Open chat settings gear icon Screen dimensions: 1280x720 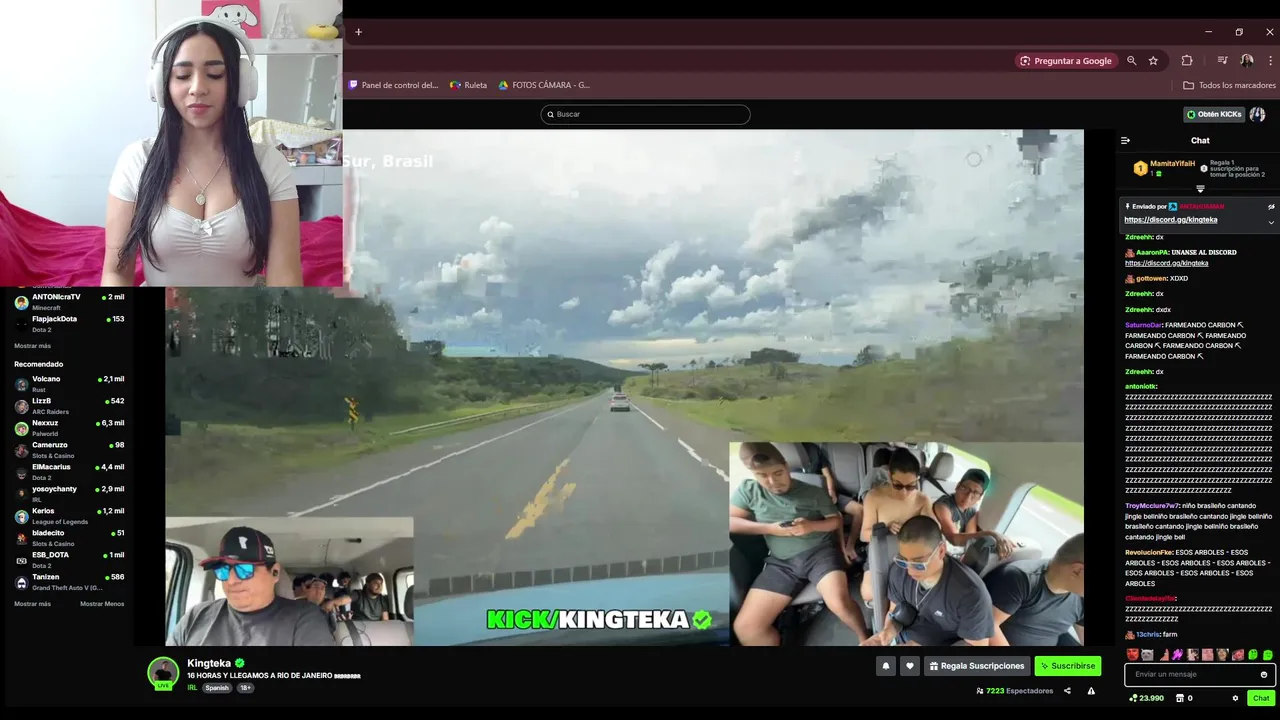coord(1235,698)
